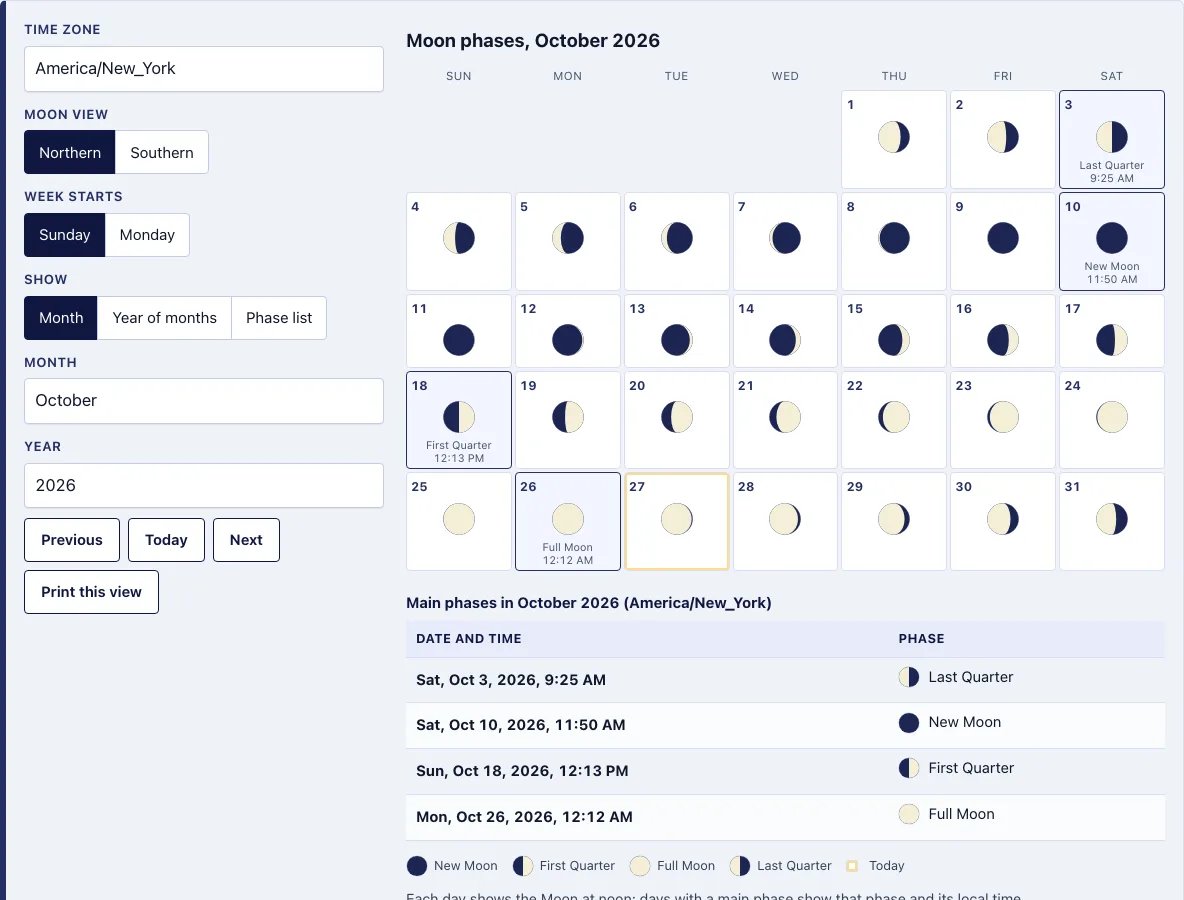Click the moon icon on October 1

tap(893, 137)
